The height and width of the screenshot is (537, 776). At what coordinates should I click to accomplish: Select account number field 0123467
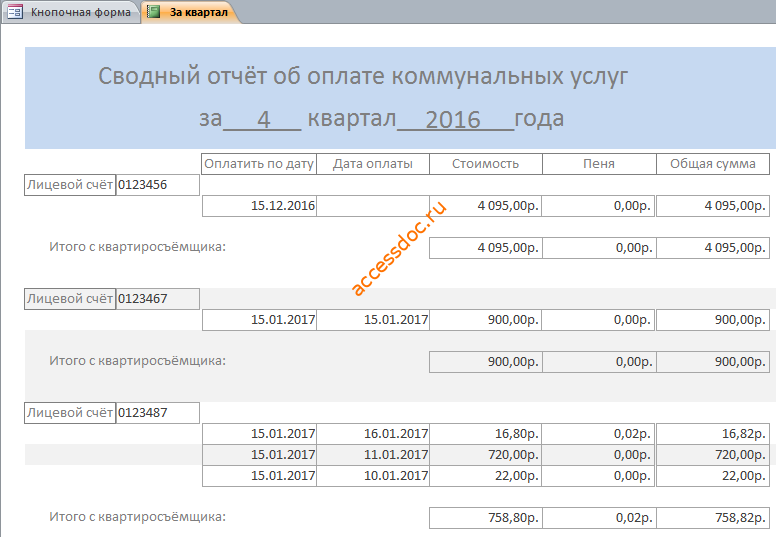(157, 299)
